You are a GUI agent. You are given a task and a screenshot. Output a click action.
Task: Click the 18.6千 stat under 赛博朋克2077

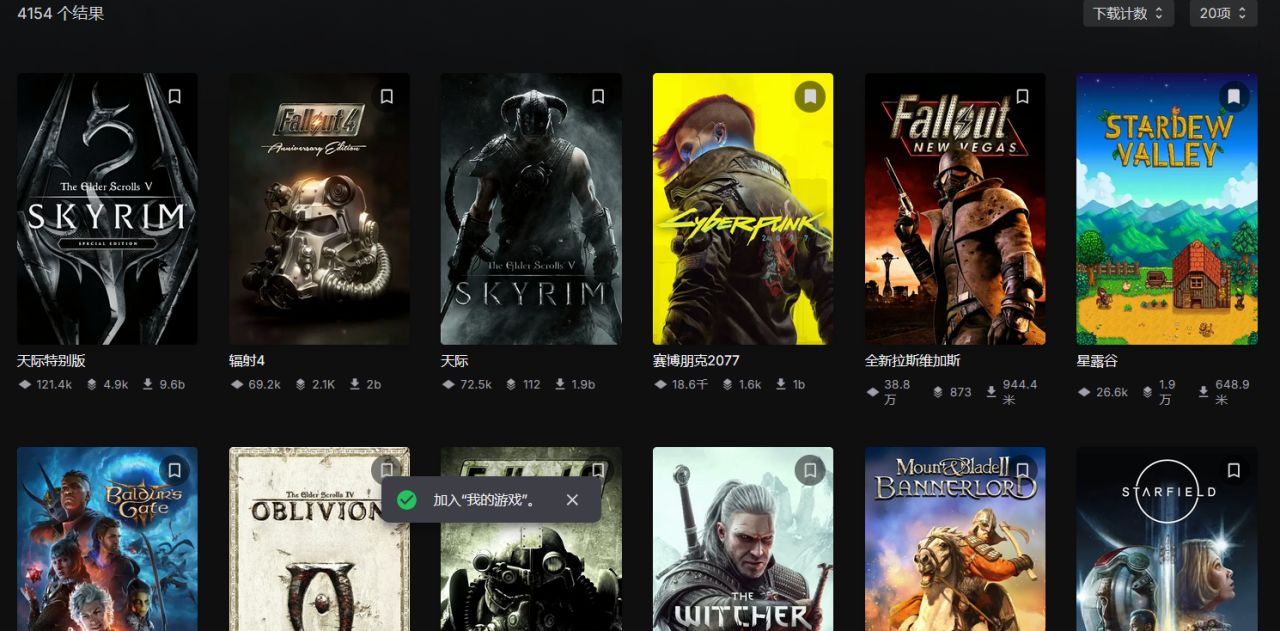coord(690,385)
